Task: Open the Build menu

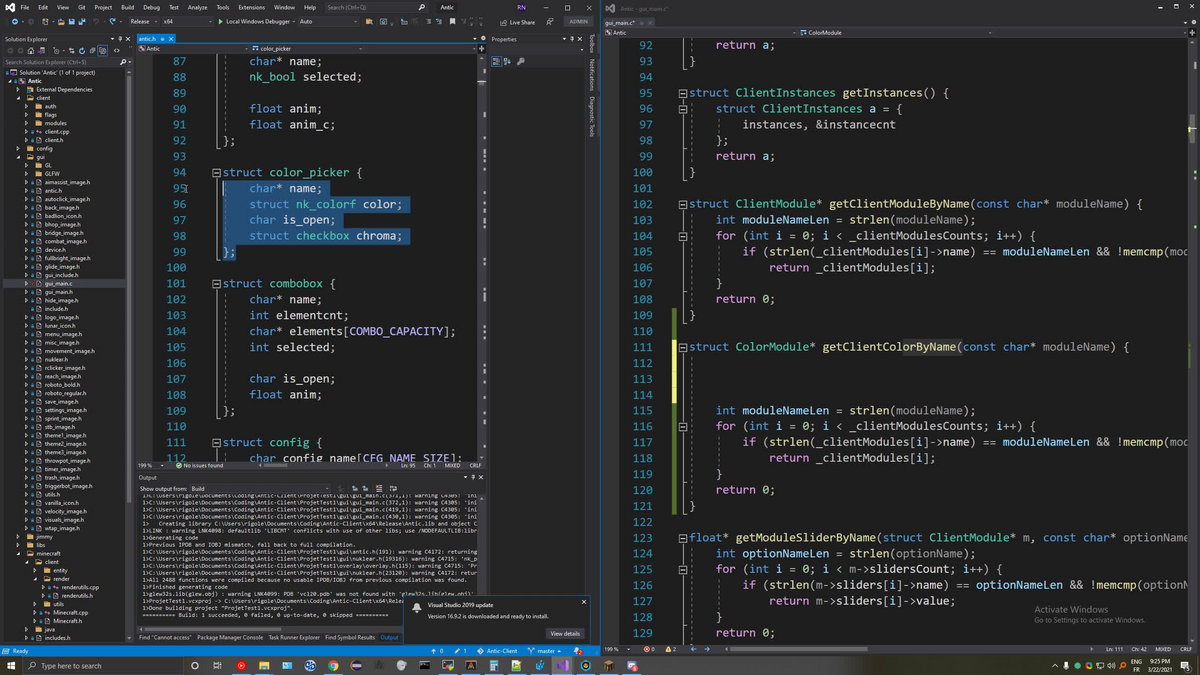Action: [127, 7]
